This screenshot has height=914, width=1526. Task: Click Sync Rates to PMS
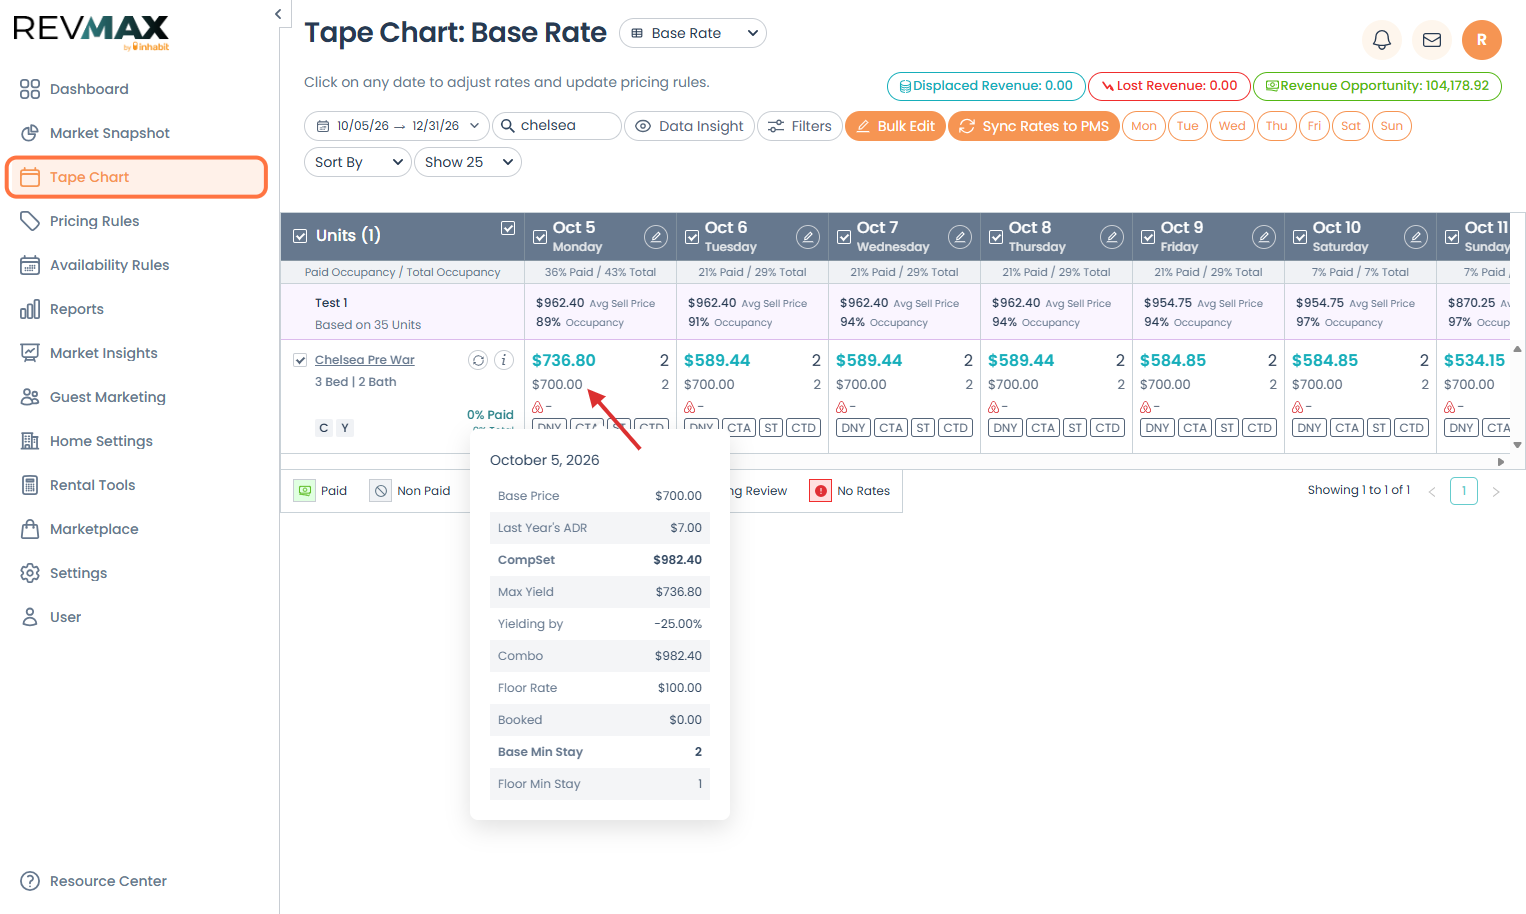point(1034,126)
